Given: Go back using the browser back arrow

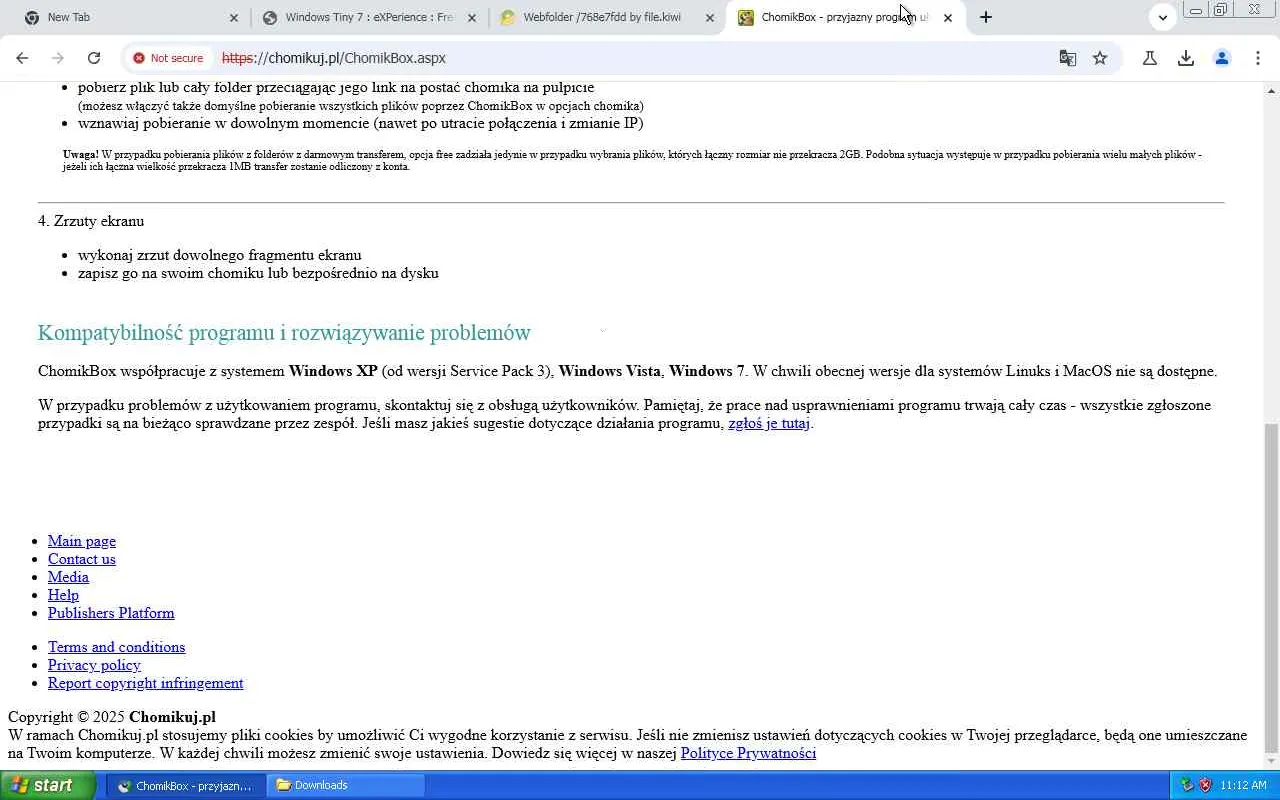Looking at the screenshot, I should click(22, 58).
